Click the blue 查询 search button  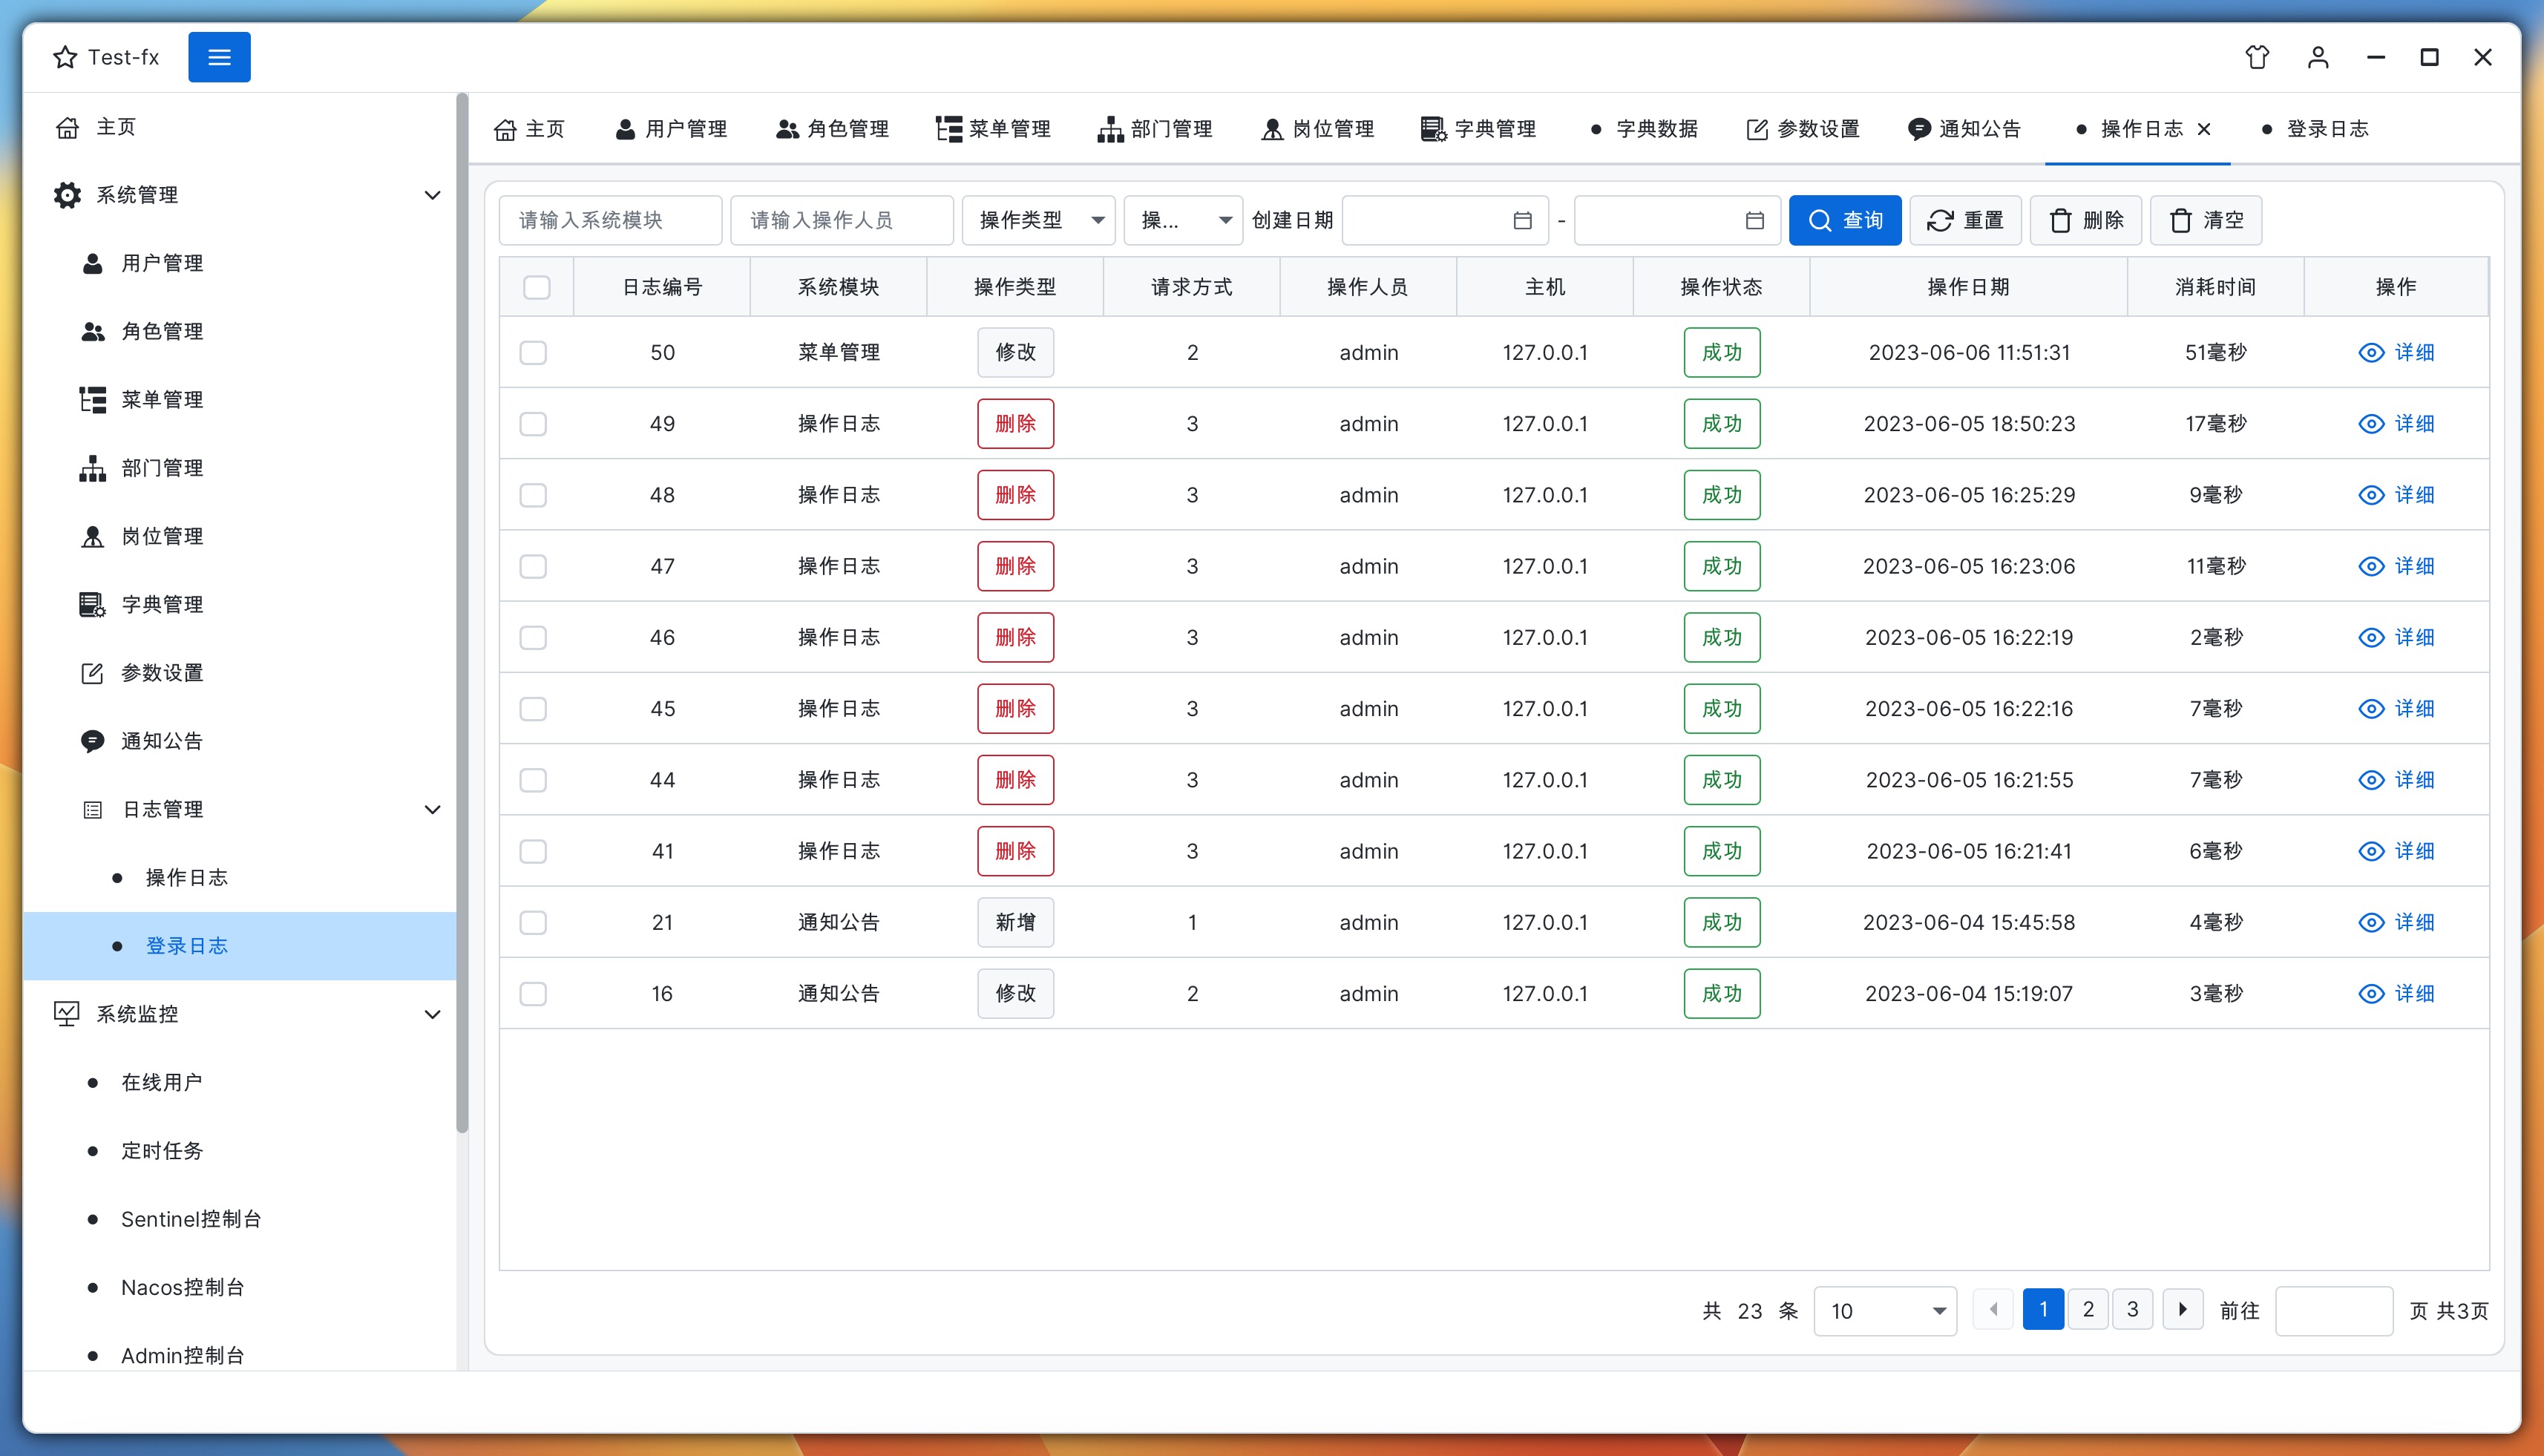[1845, 220]
